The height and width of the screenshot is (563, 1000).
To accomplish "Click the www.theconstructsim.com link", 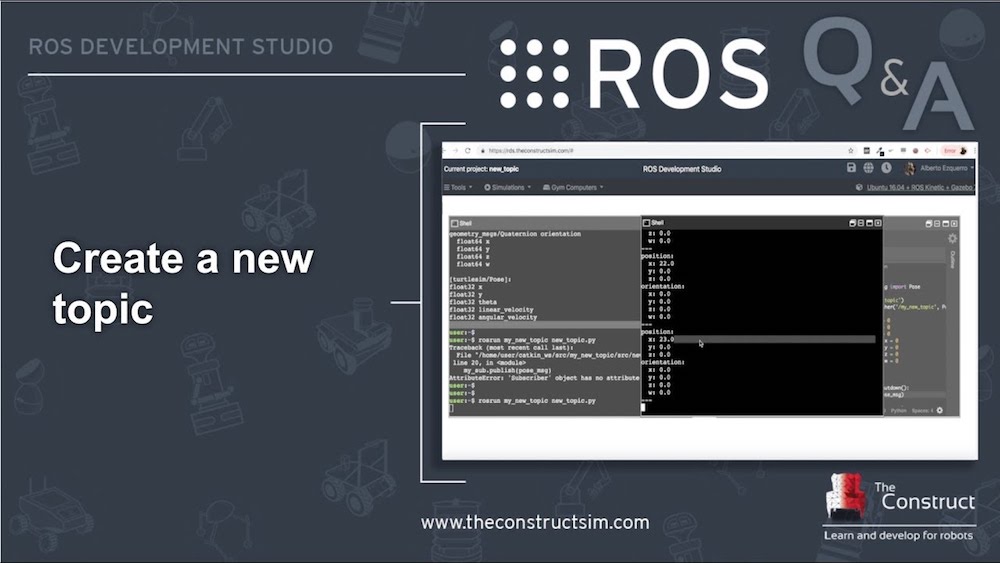I will (x=535, y=522).
